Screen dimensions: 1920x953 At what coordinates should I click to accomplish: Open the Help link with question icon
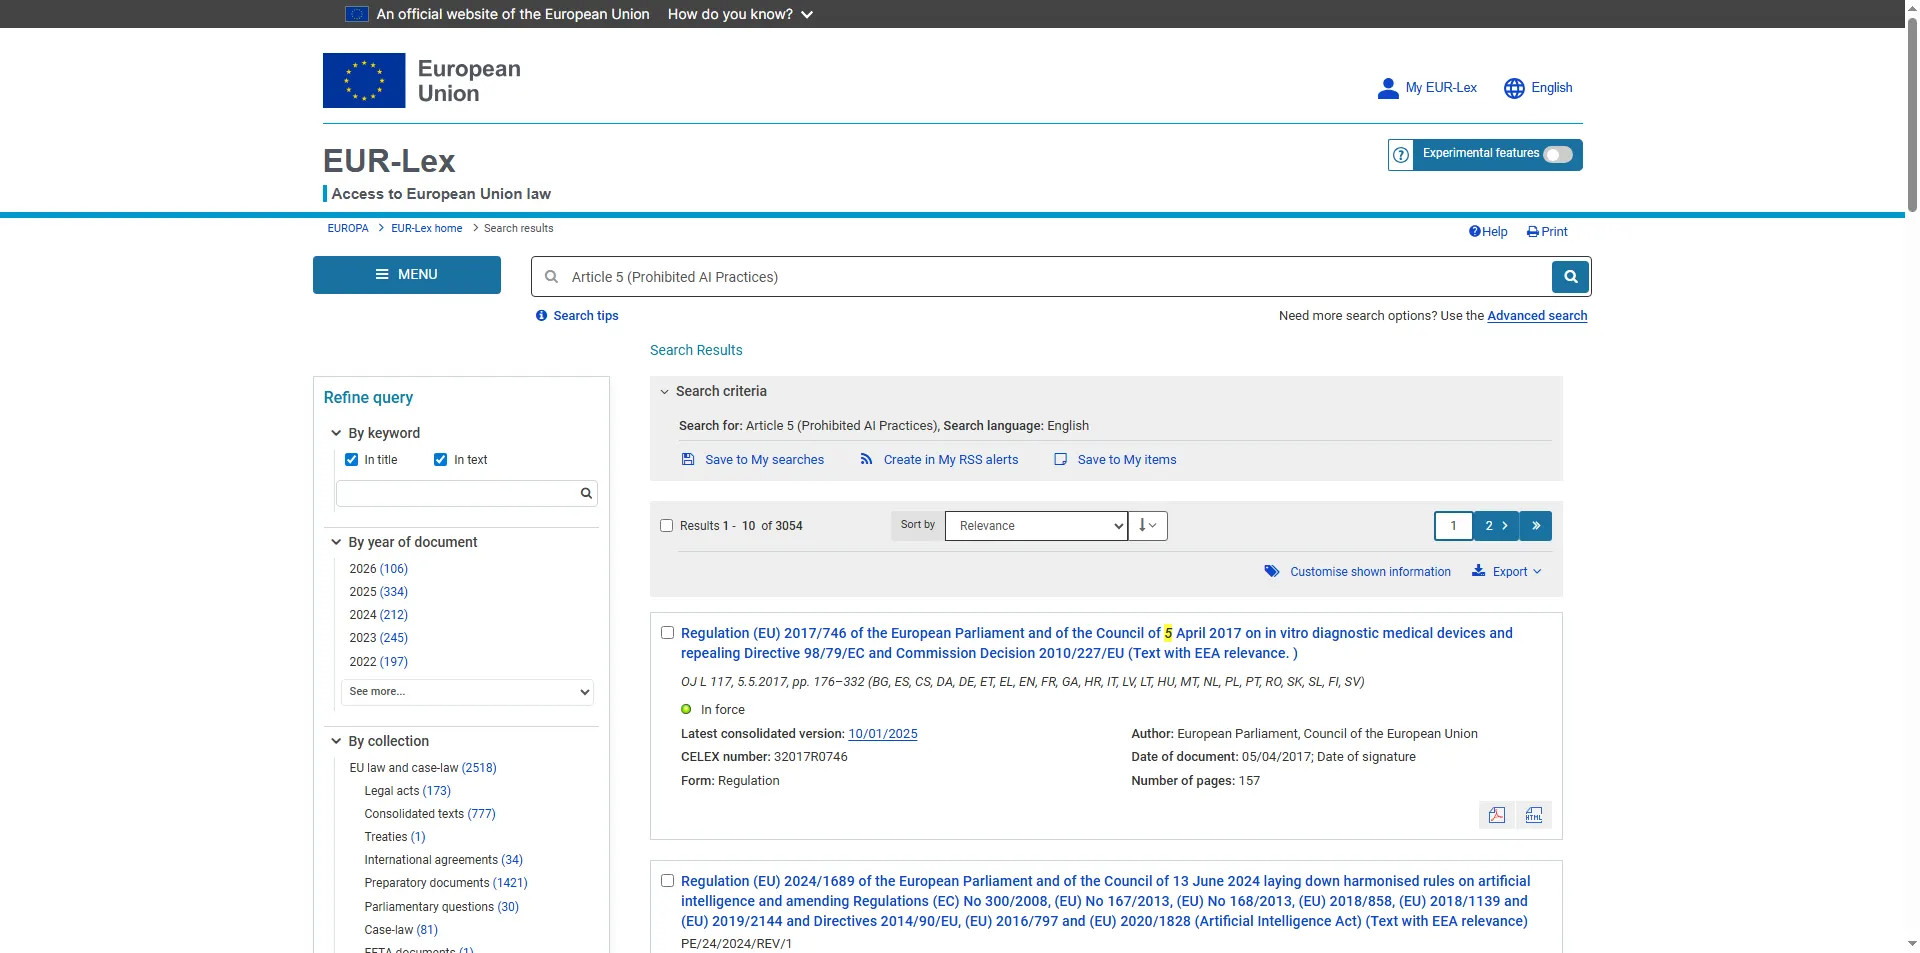coord(1488,232)
